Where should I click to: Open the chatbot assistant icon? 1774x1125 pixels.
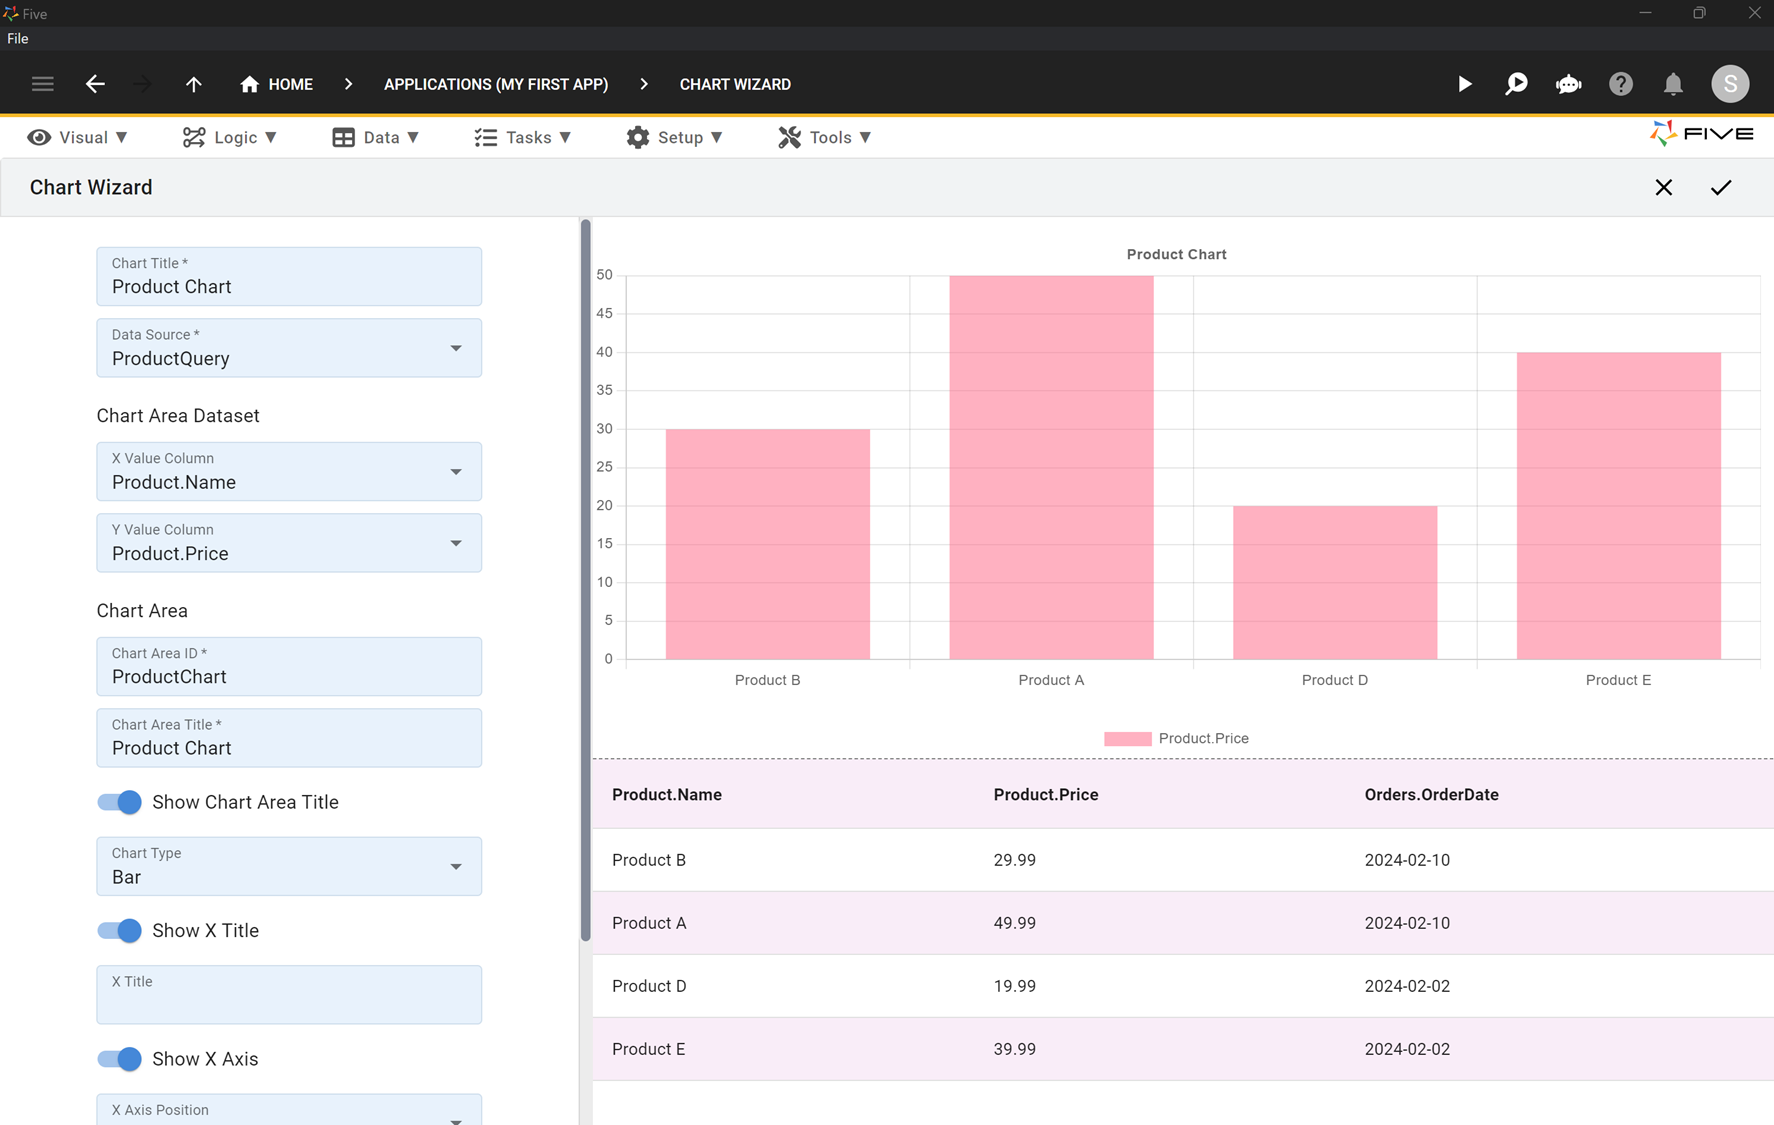(1568, 84)
